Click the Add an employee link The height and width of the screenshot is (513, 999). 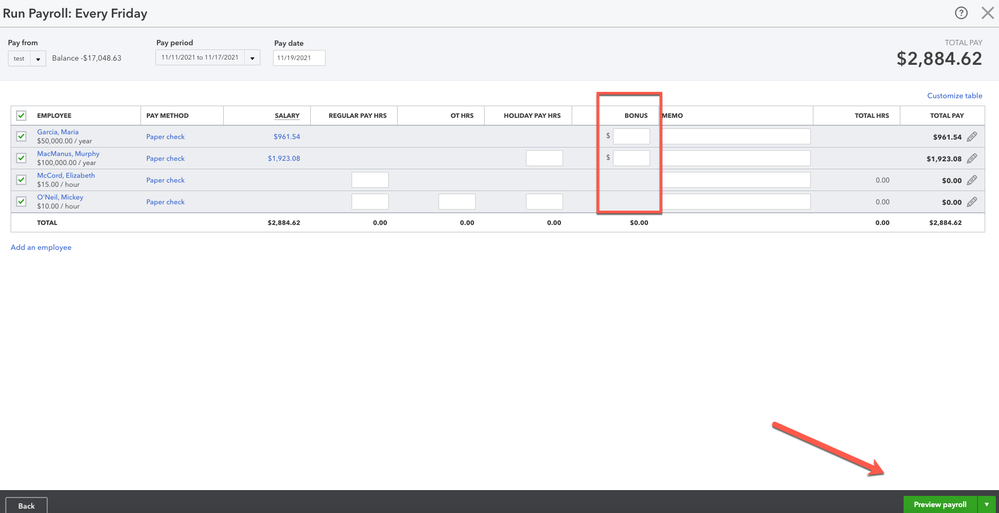(41, 247)
